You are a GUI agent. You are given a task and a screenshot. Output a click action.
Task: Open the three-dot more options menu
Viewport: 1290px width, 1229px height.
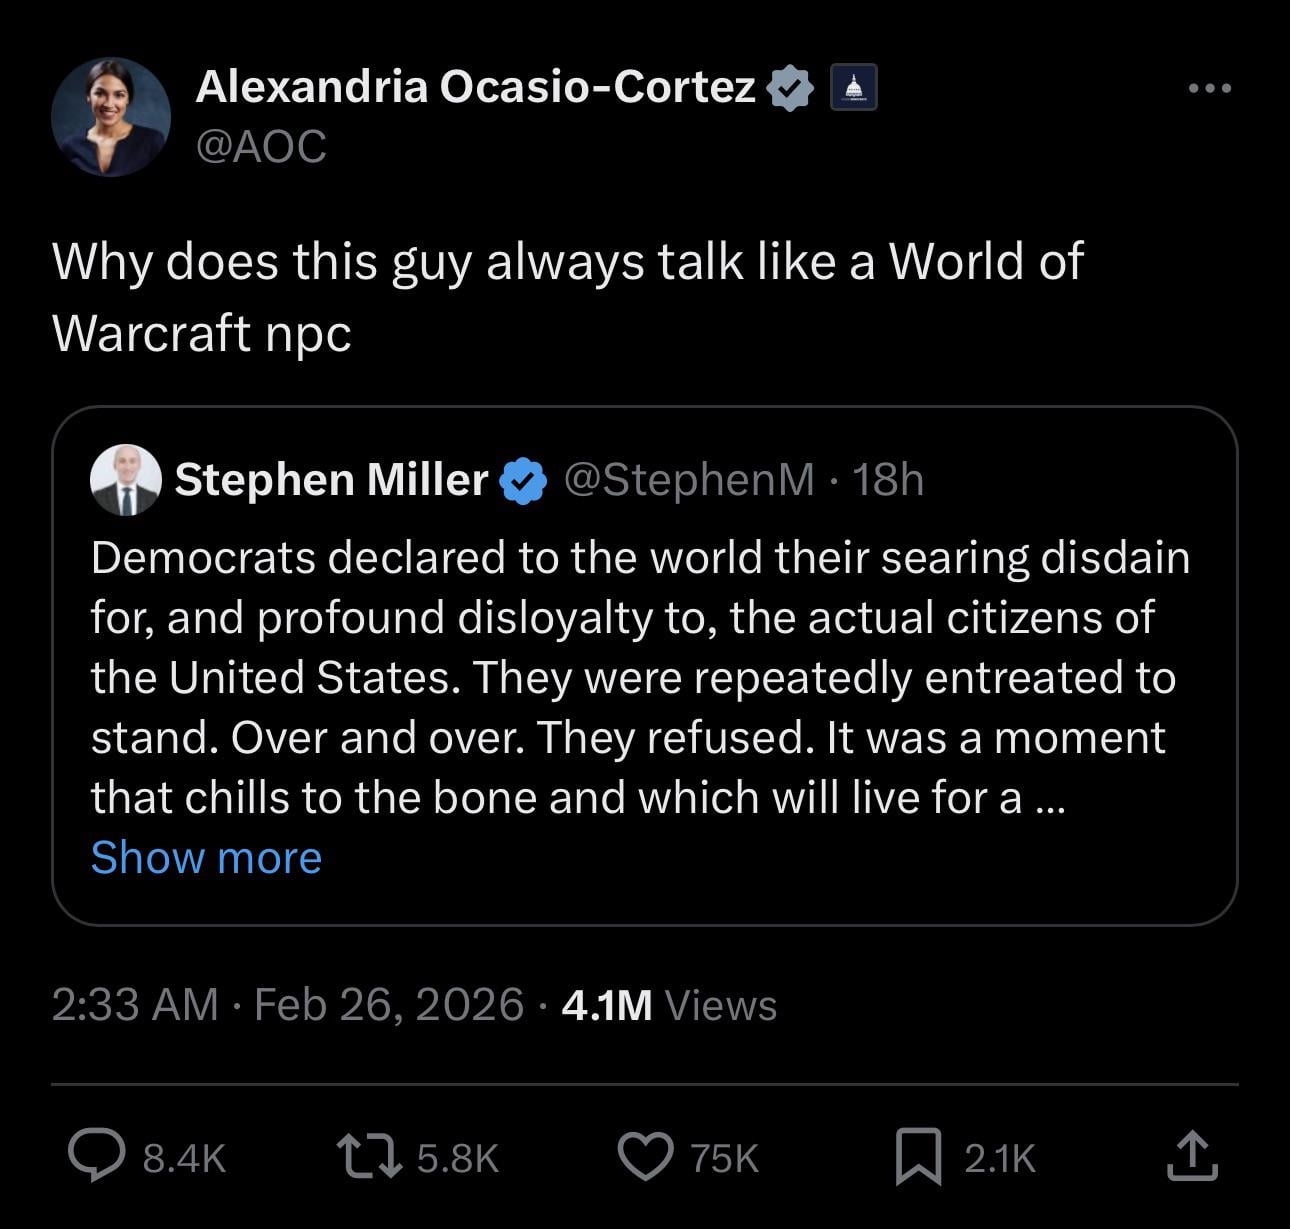click(x=1210, y=88)
